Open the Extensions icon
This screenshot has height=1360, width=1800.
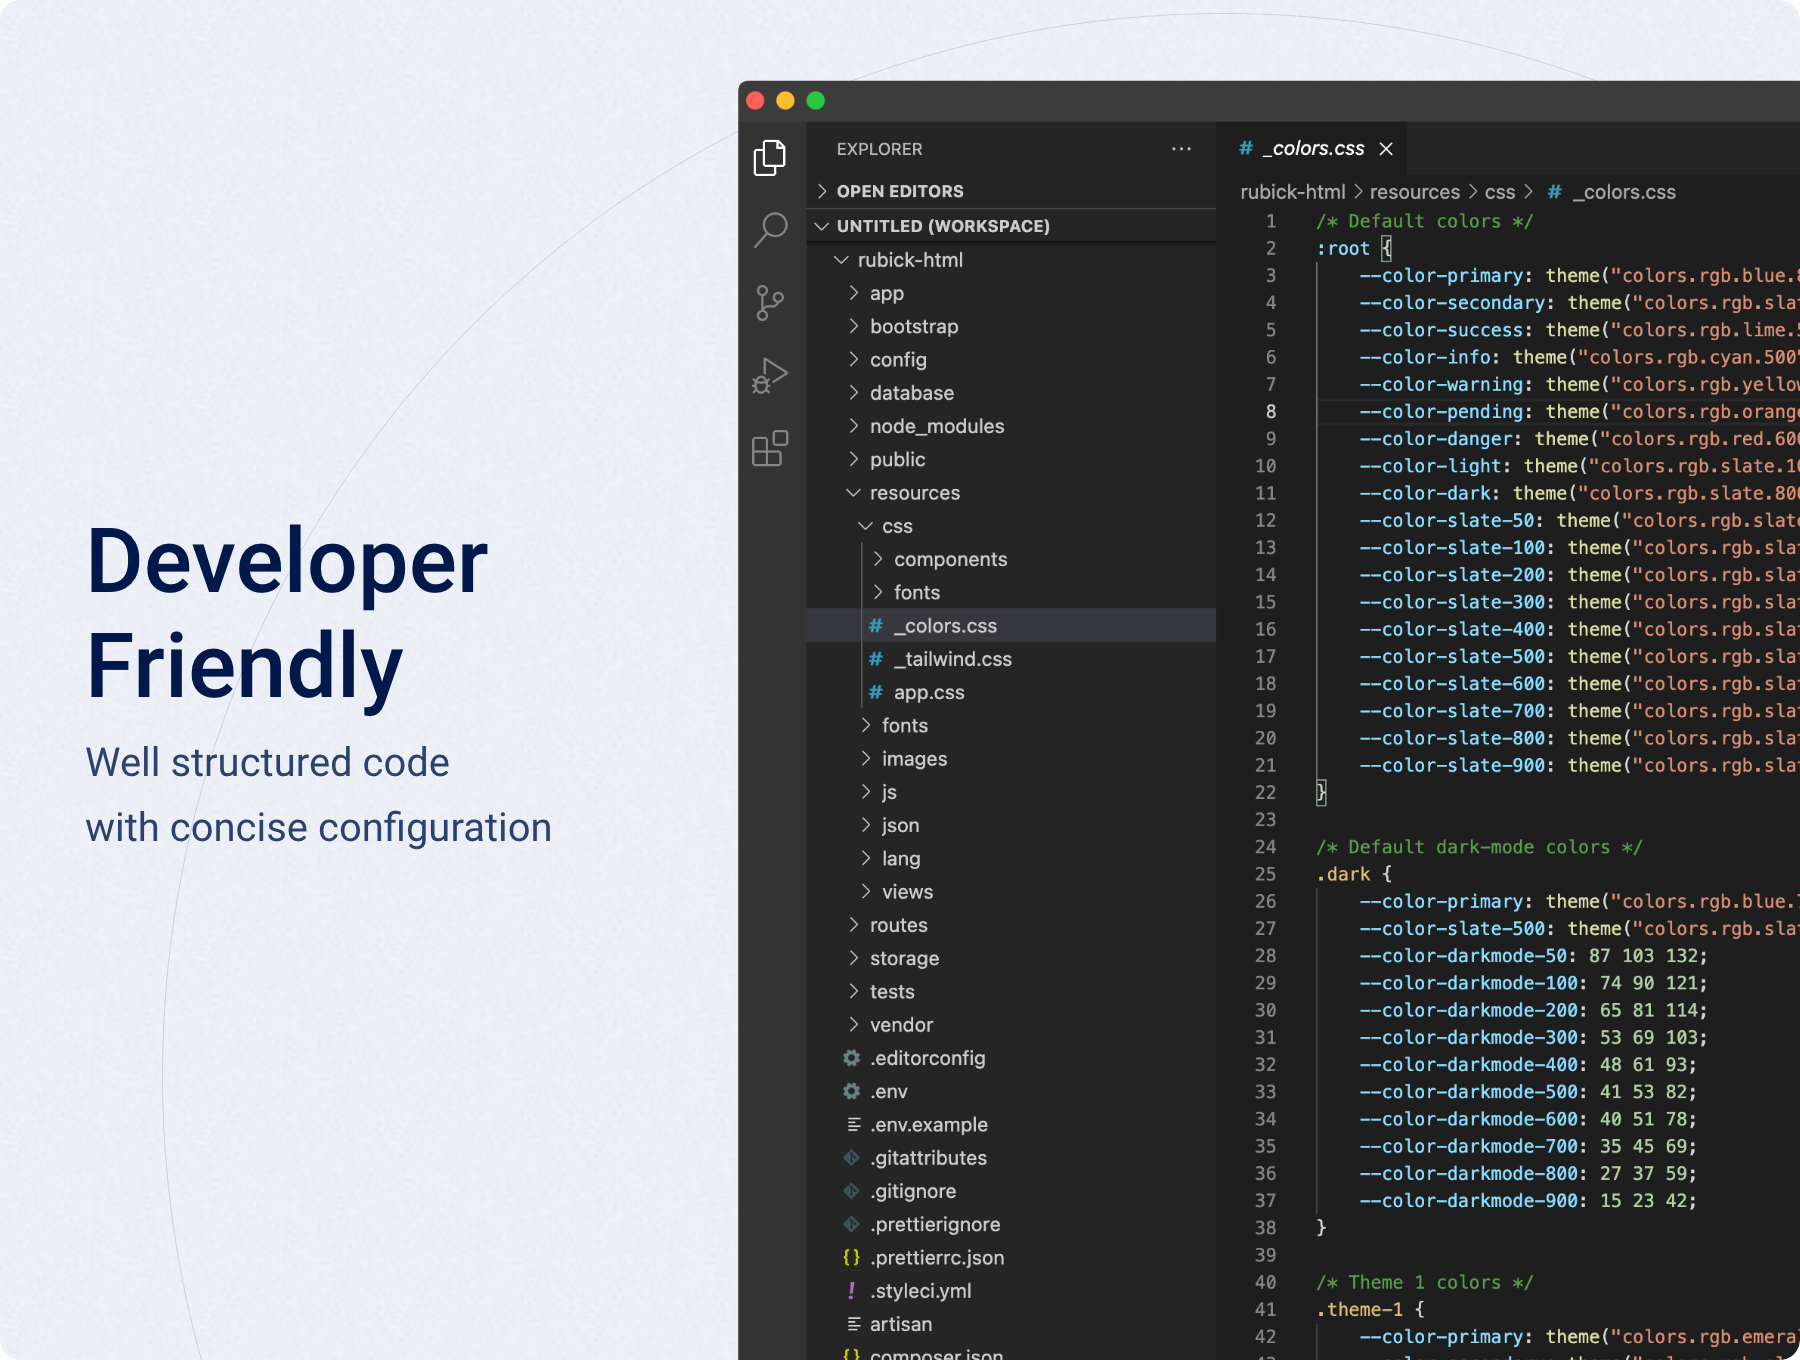click(769, 449)
